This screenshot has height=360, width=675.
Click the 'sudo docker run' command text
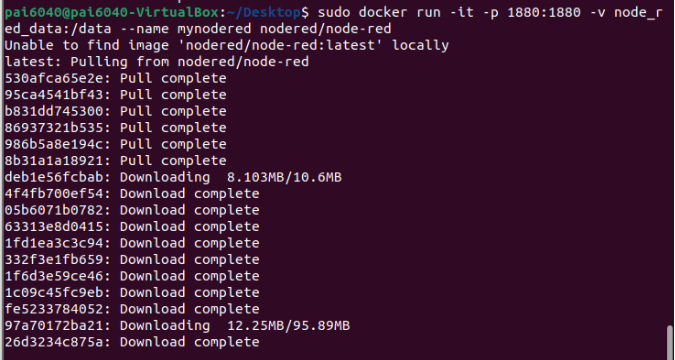379,12
